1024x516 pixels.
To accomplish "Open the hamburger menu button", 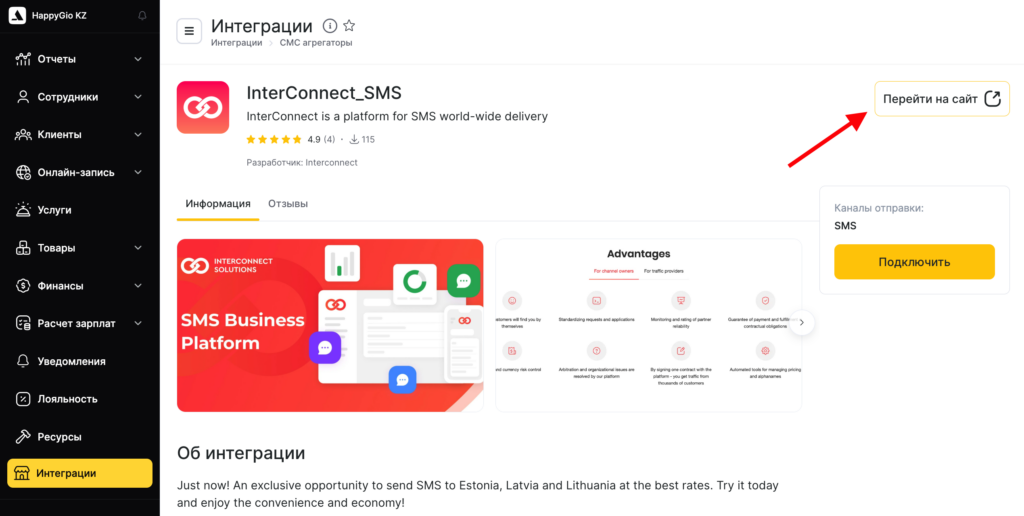I will pos(189,31).
